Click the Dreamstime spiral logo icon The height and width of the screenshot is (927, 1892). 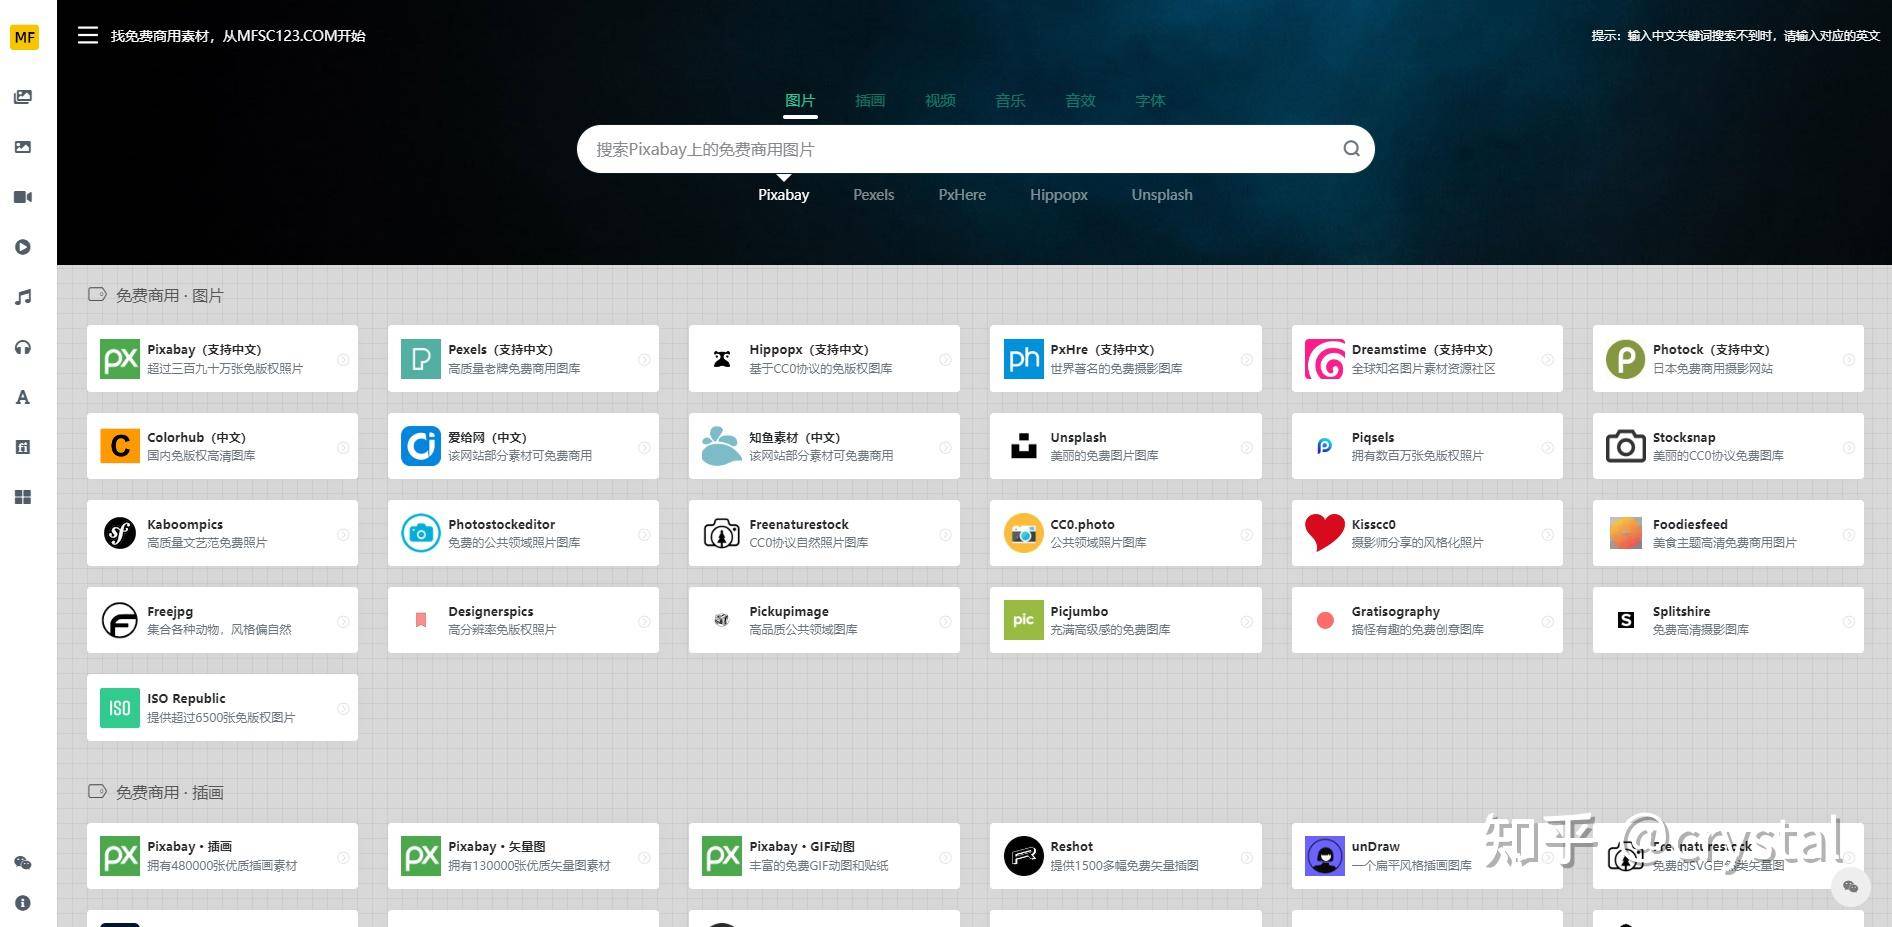(1325, 359)
